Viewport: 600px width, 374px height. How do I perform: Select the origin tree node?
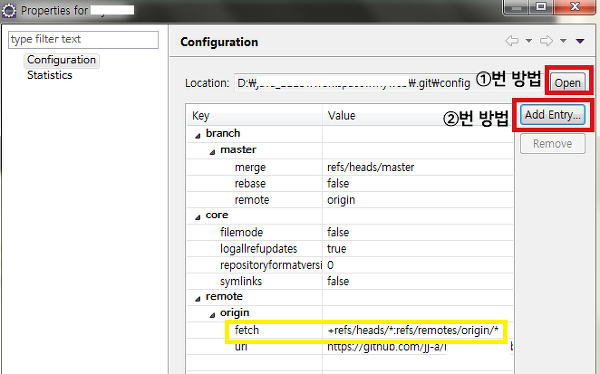tap(235, 313)
